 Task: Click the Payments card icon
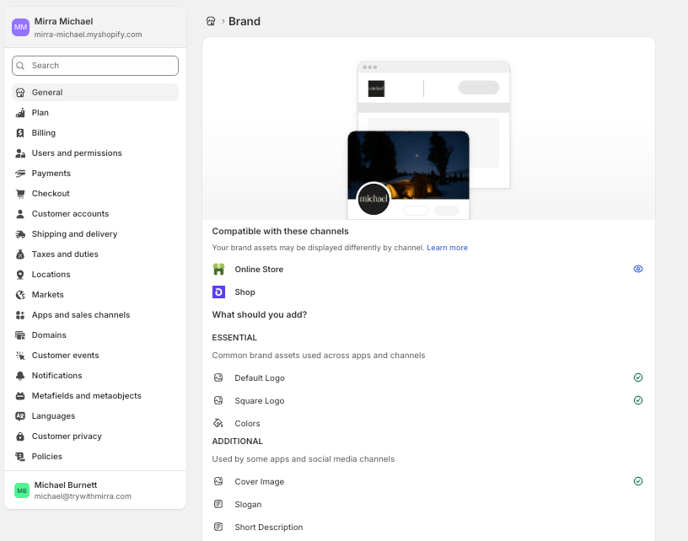pos(20,173)
